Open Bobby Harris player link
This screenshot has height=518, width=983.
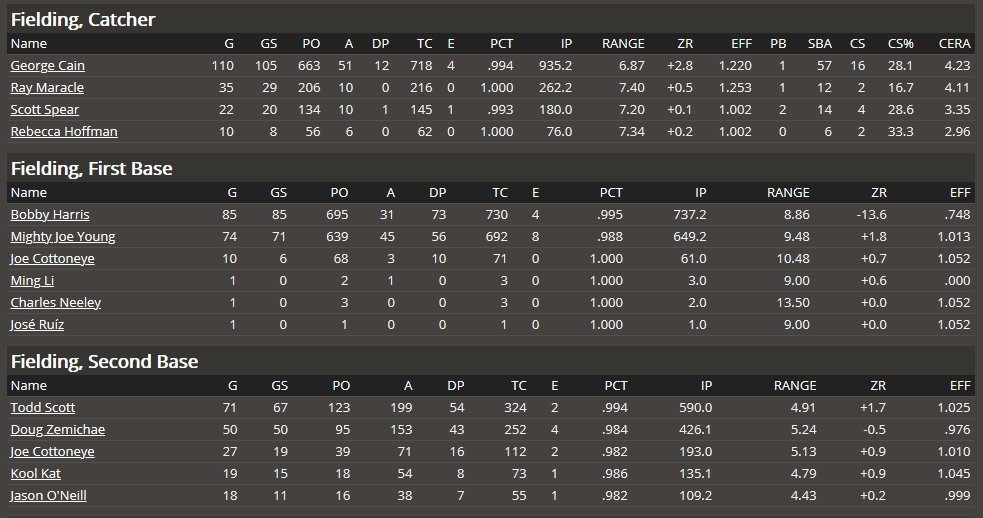[x=49, y=215]
